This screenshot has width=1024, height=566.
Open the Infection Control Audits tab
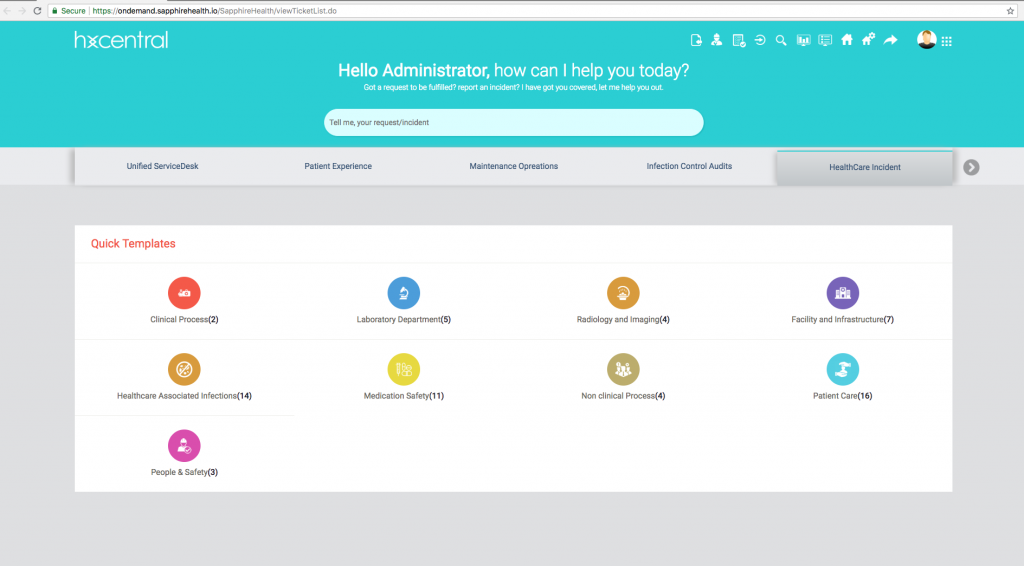(x=689, y=166)
